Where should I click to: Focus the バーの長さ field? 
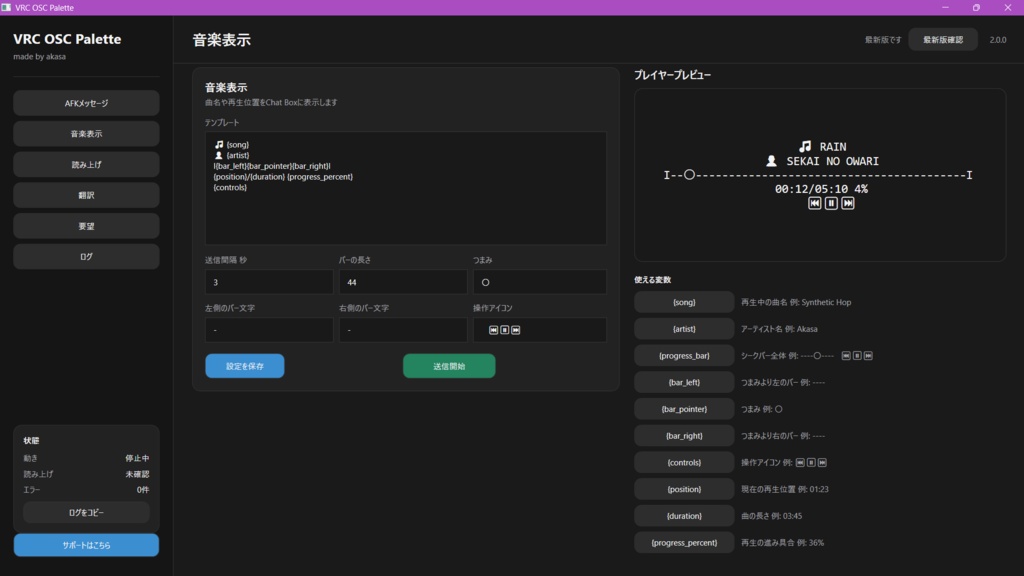[403, 282]
